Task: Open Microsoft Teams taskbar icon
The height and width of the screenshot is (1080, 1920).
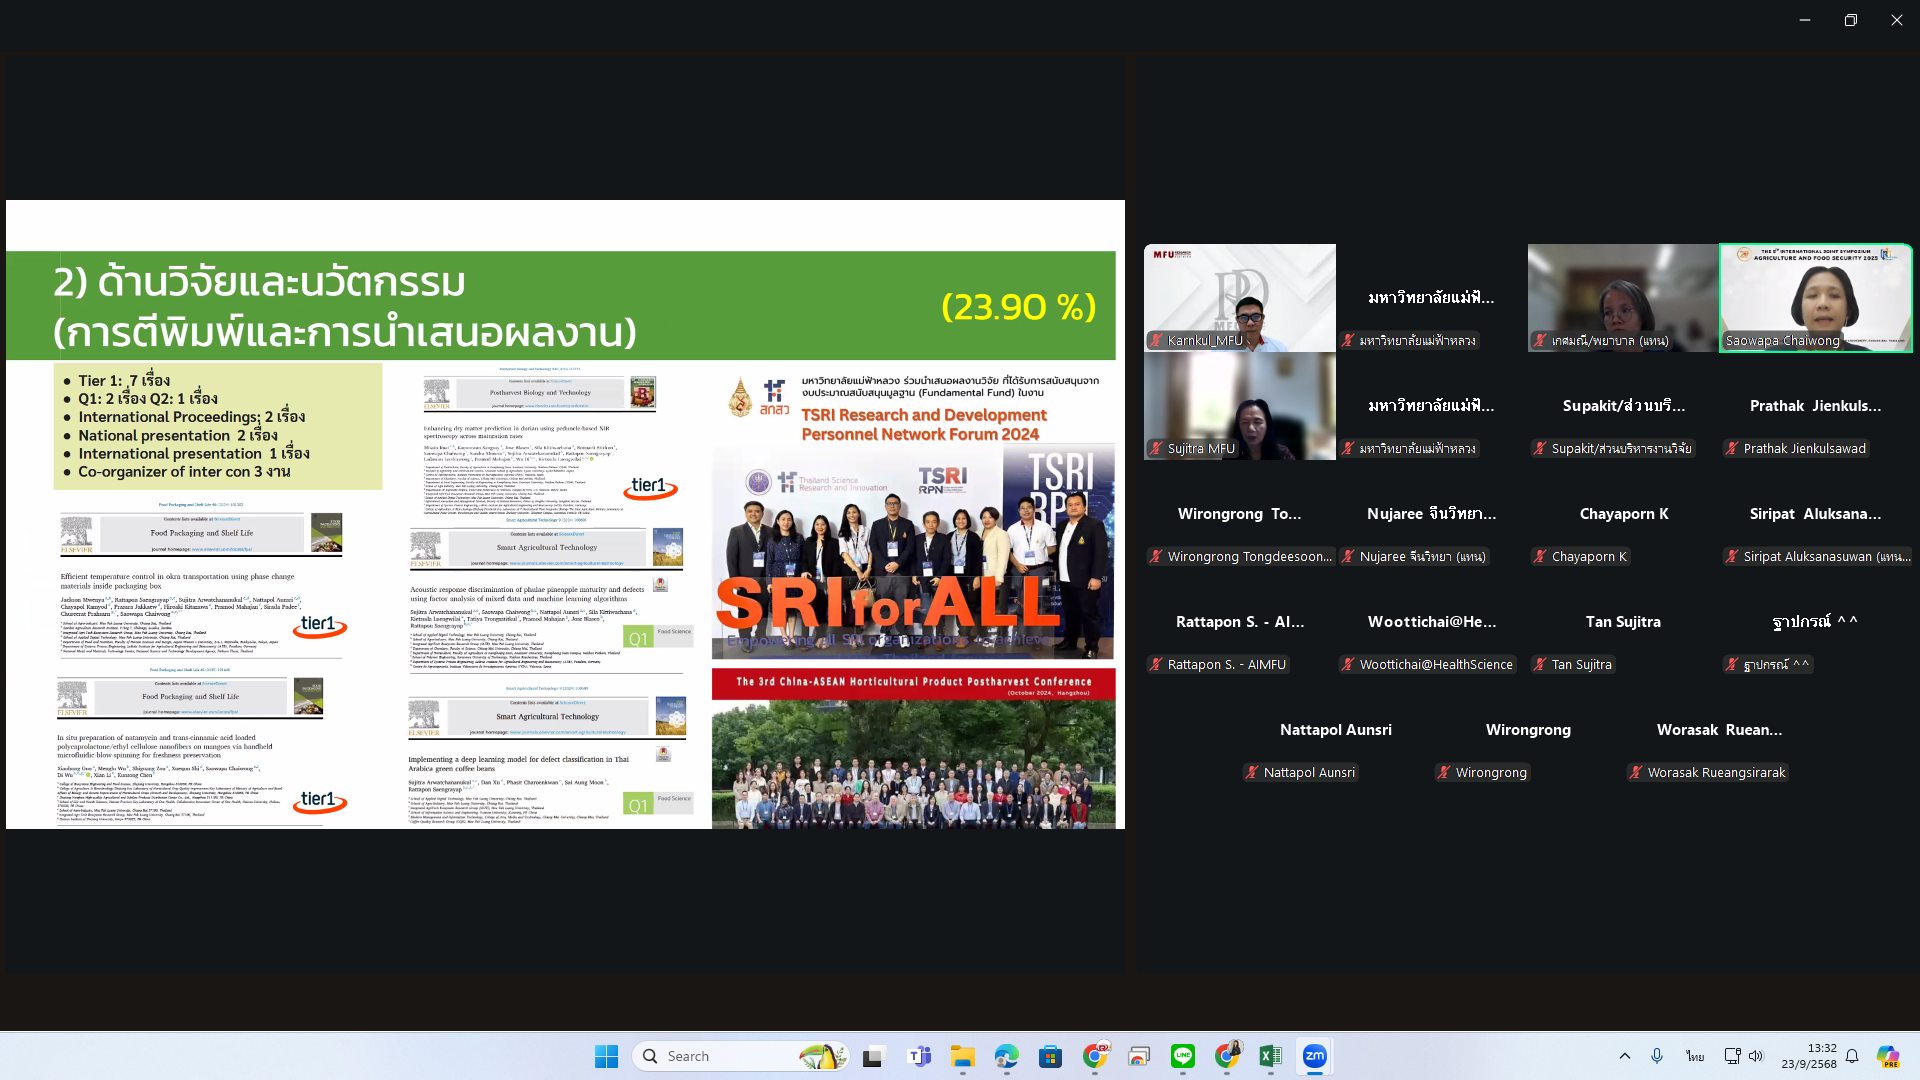Action: 918,1056
